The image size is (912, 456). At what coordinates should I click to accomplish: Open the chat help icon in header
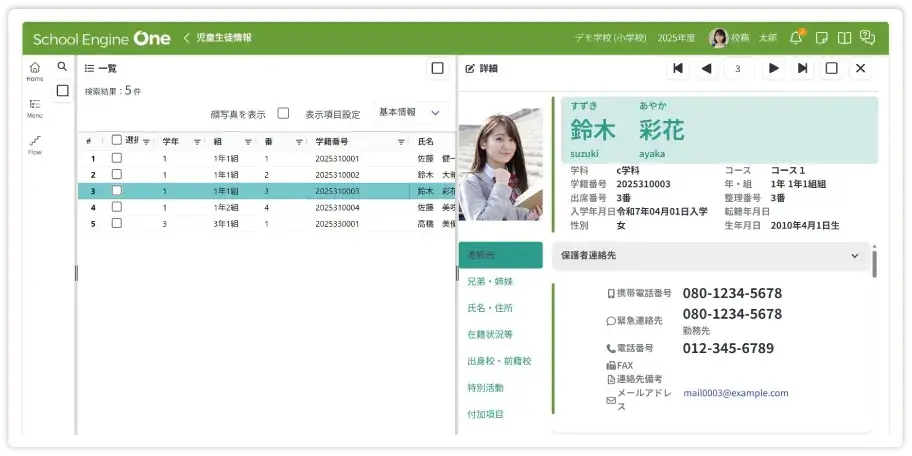point(867,38)
